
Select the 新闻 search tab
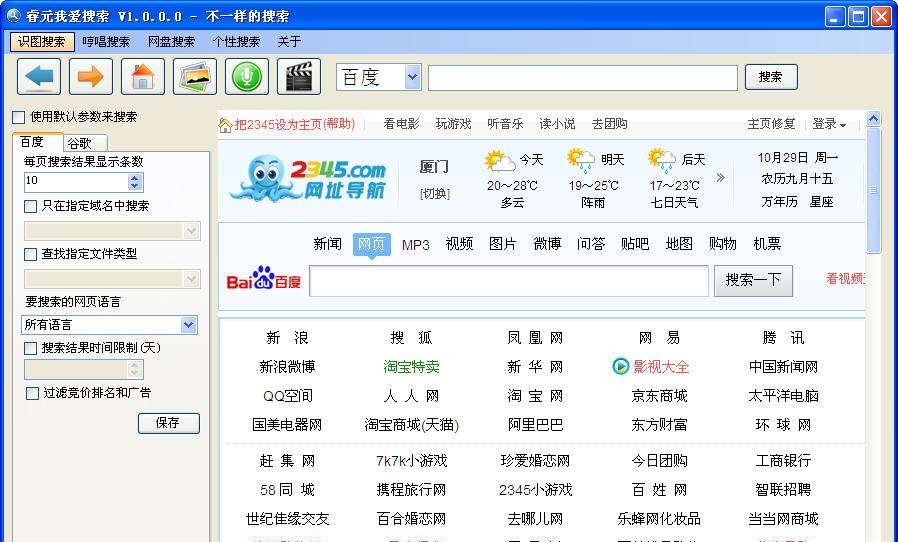328,243
